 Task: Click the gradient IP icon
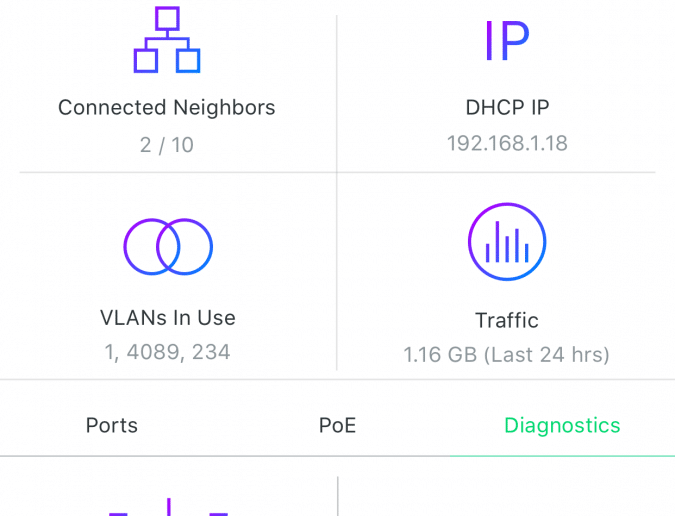pos(507,41)
